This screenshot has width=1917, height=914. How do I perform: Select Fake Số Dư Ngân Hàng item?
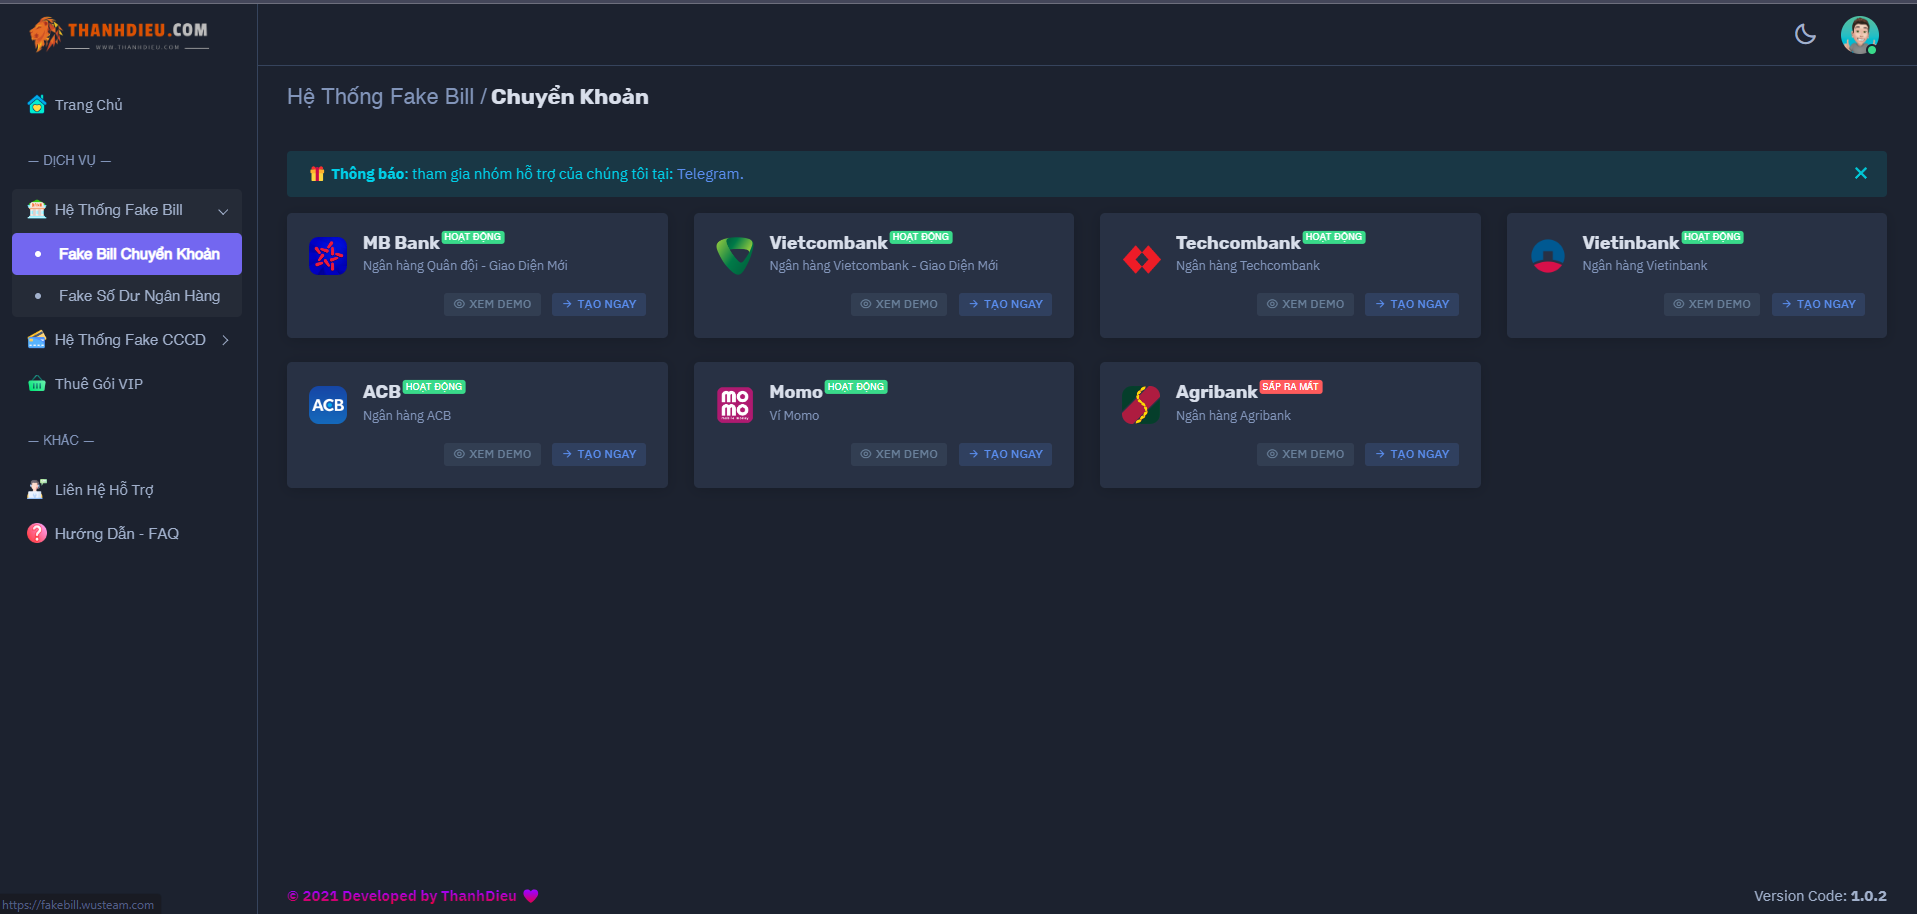click(139, 296)
